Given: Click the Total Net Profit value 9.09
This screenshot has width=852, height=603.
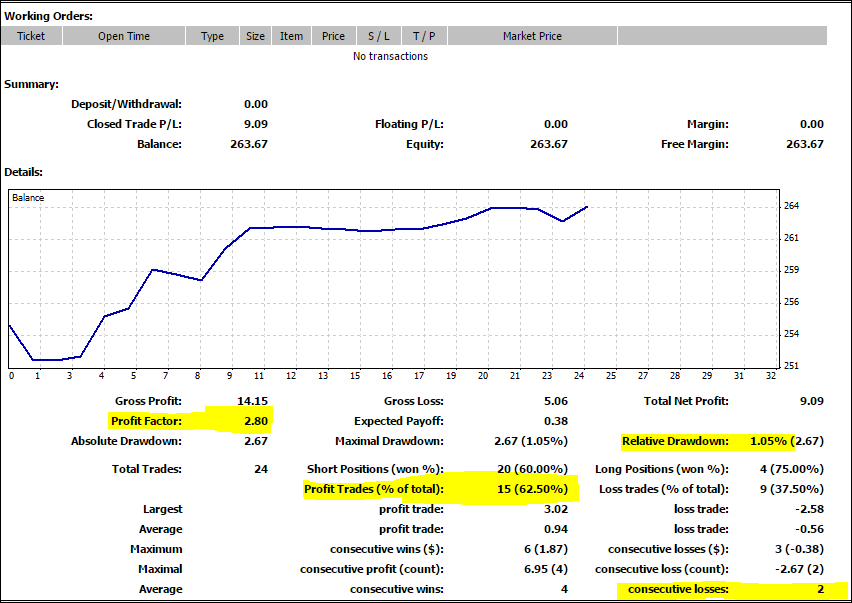Looking at the screenshot, I should 811,401.
